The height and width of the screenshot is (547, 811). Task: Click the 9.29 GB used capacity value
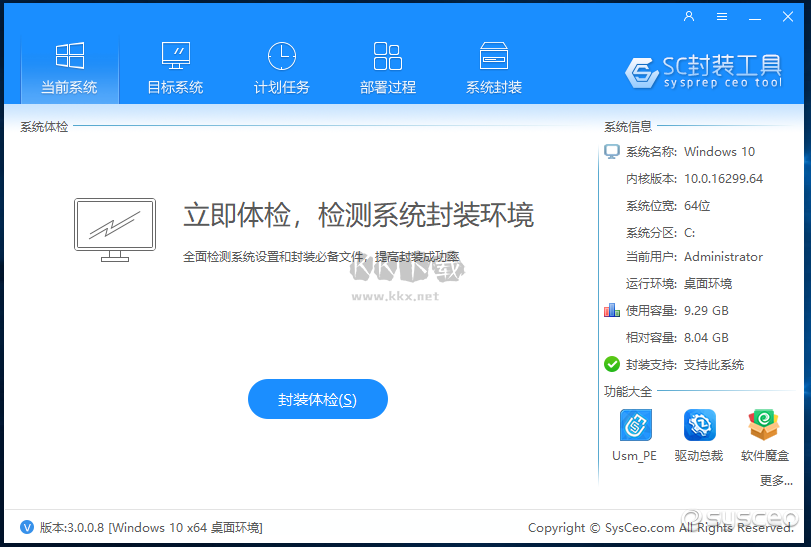tap(706, 310)
